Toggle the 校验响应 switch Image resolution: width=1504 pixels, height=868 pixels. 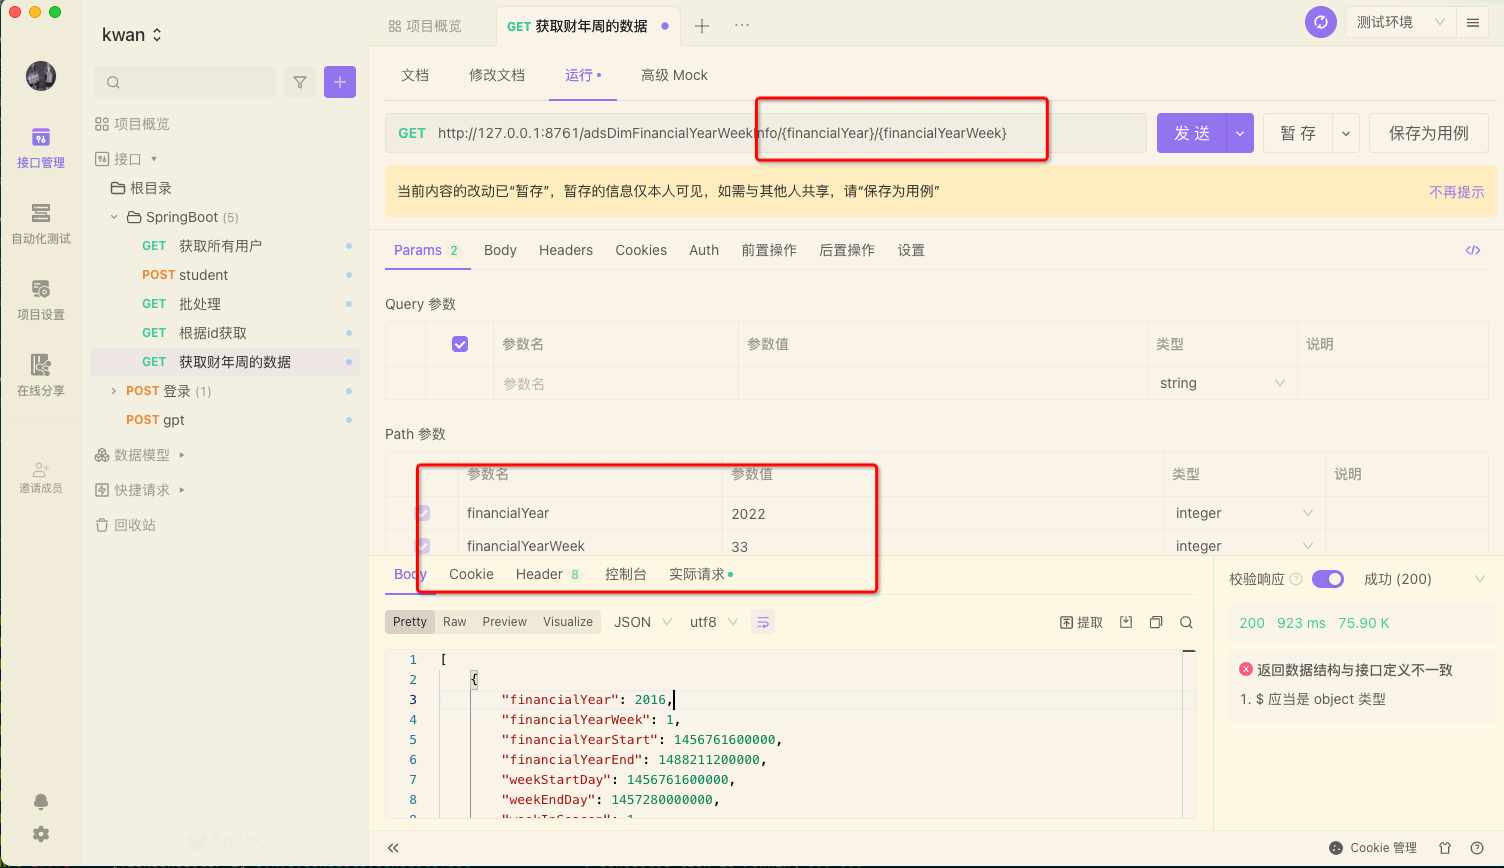coord(1328,579)
